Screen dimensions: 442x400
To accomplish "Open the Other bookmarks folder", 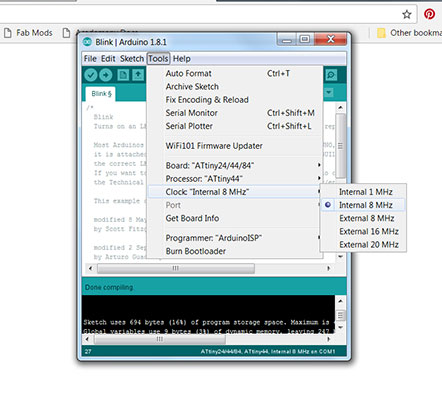I will 409,33.
